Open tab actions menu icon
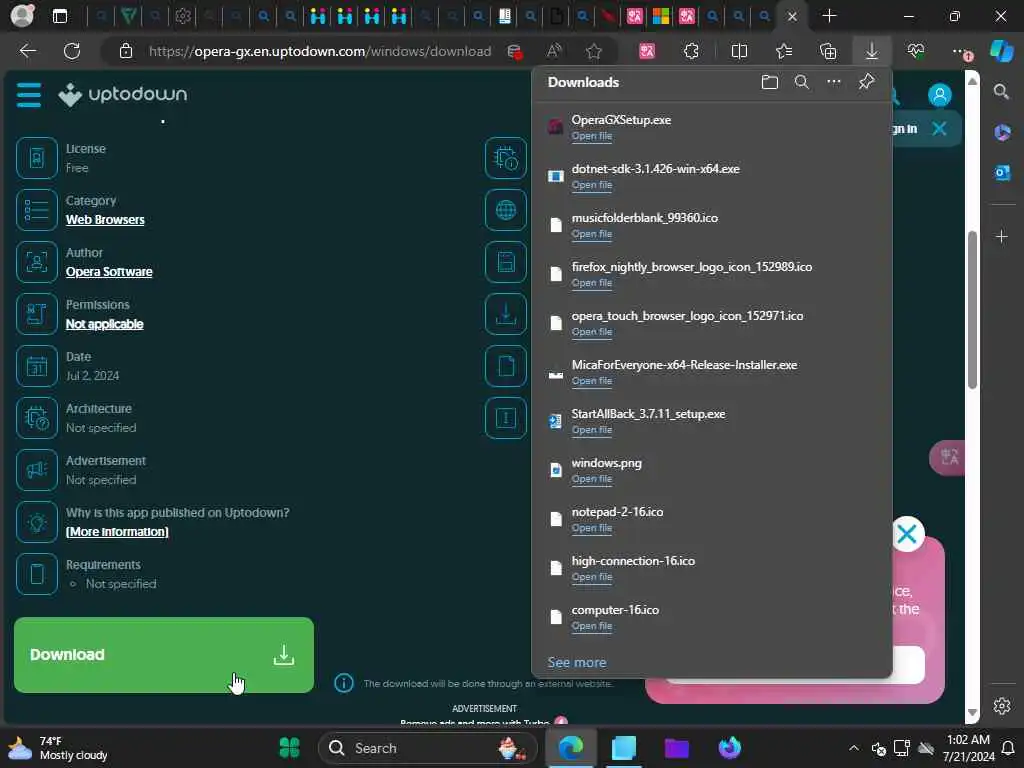 click(59, 16)
